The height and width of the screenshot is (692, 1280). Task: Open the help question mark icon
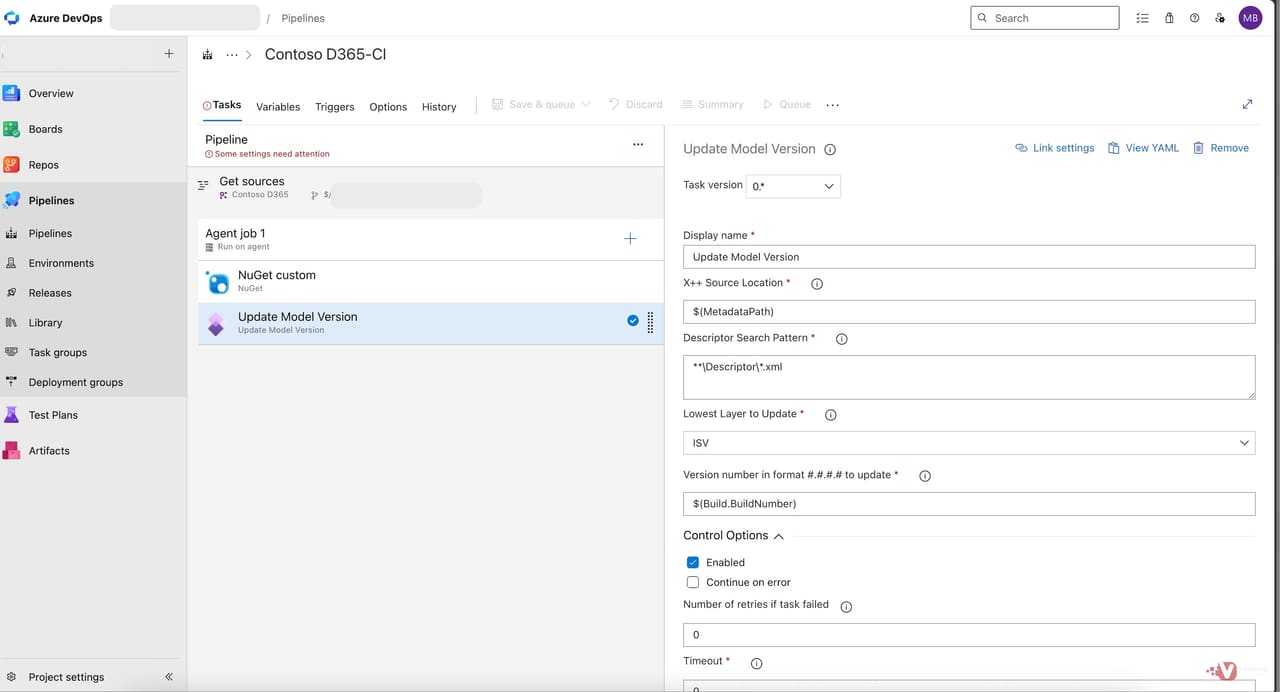[1194, 18]
